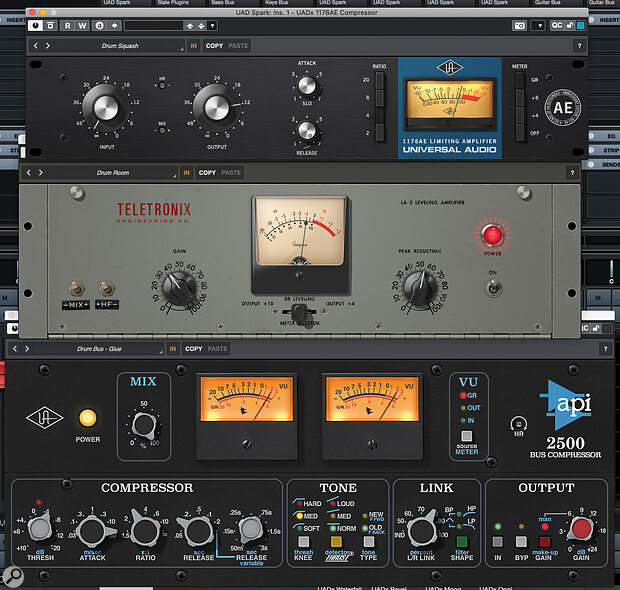Open the dropdown beside the camera icon
Viewport: 620px width, 590px height.
tap(540, 26)
